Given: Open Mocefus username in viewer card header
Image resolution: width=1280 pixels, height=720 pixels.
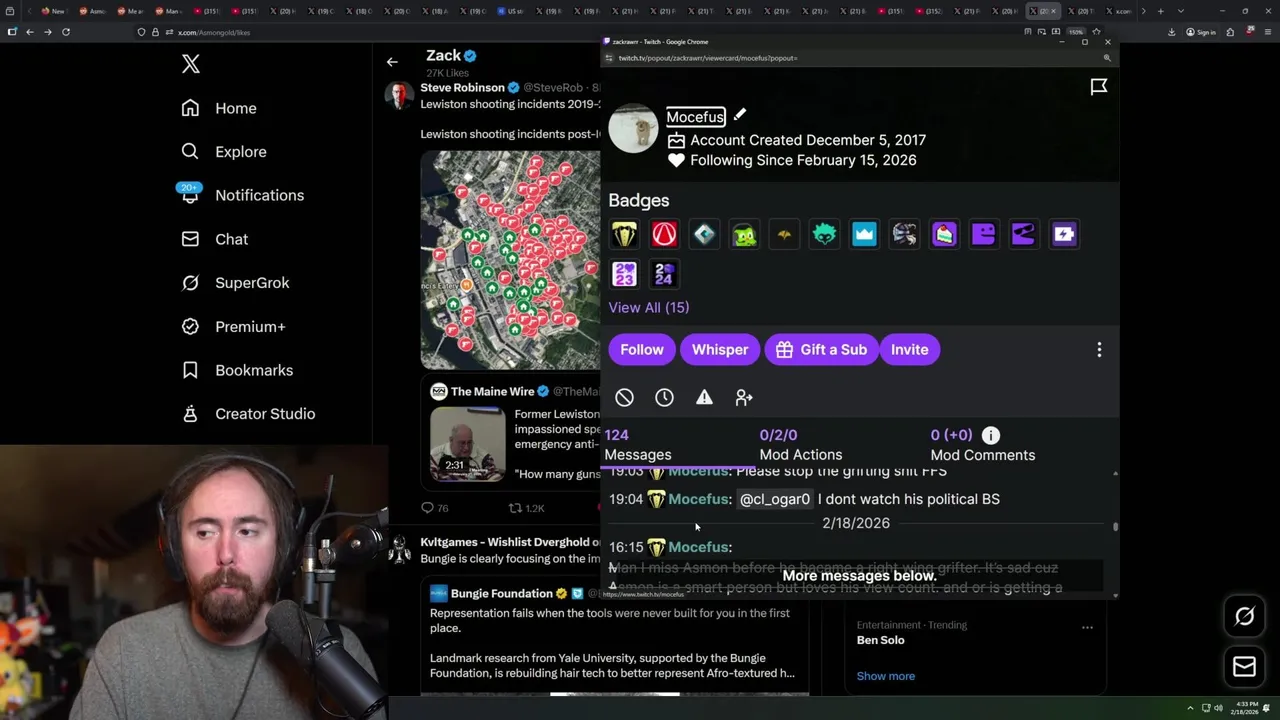Looking at the screenshot, I should tap(696, 117).
